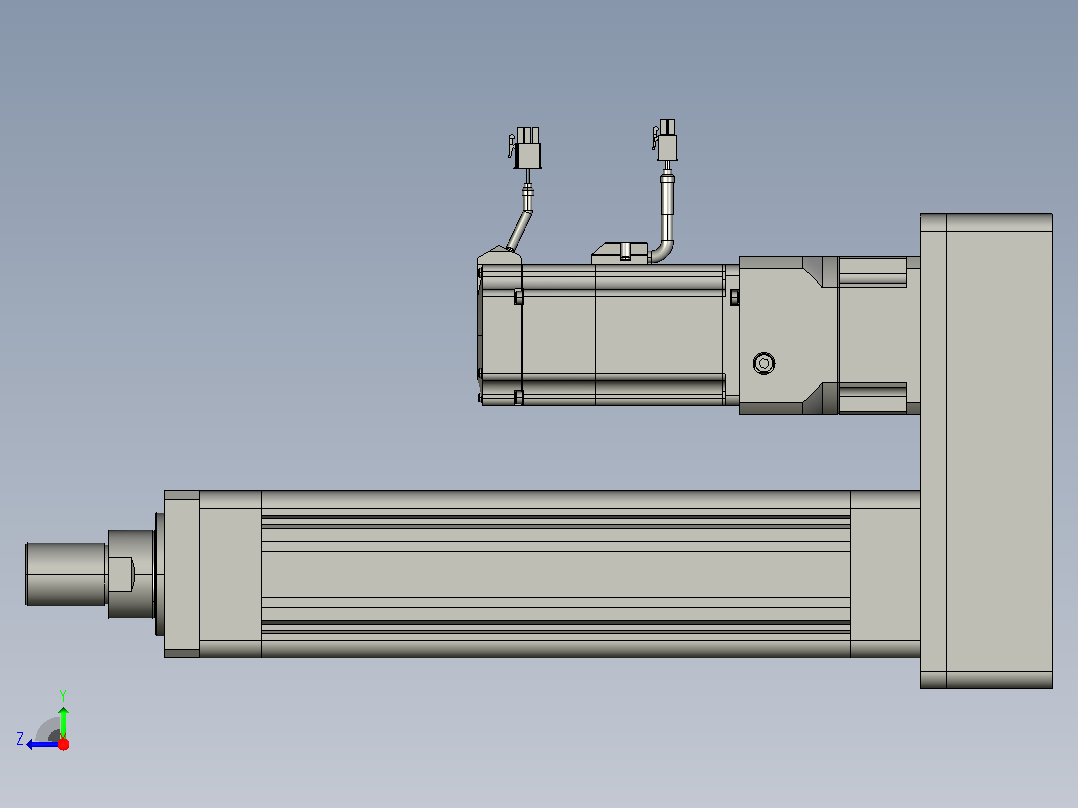Viewport: 1078px width, 808px height.
Task: Select the gearbox housing next to the motor
Action: point(789,336)
